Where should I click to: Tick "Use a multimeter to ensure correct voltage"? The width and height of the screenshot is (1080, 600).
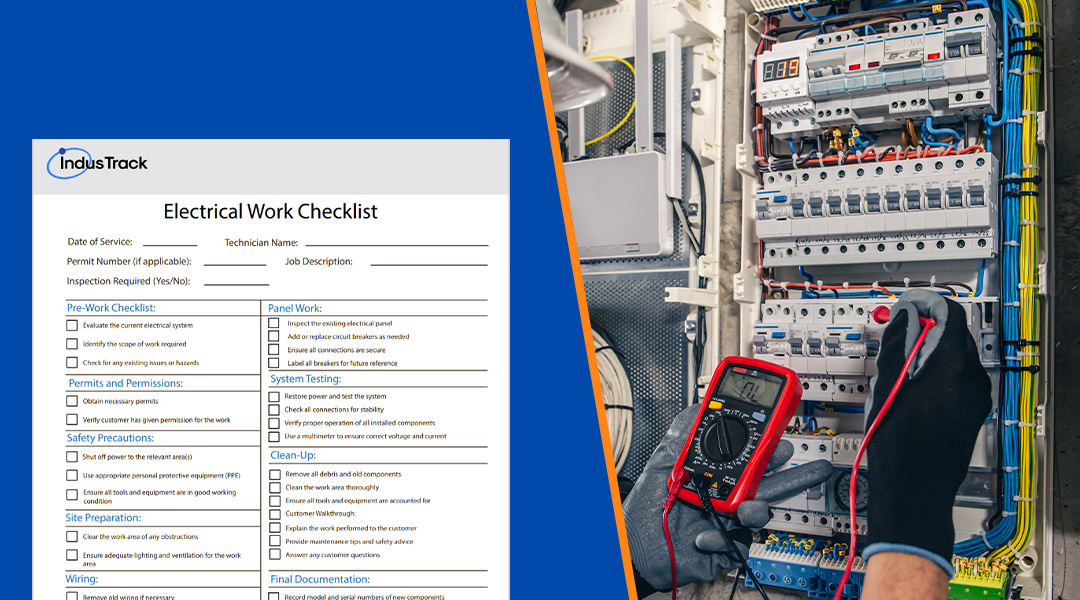[274, 436]
